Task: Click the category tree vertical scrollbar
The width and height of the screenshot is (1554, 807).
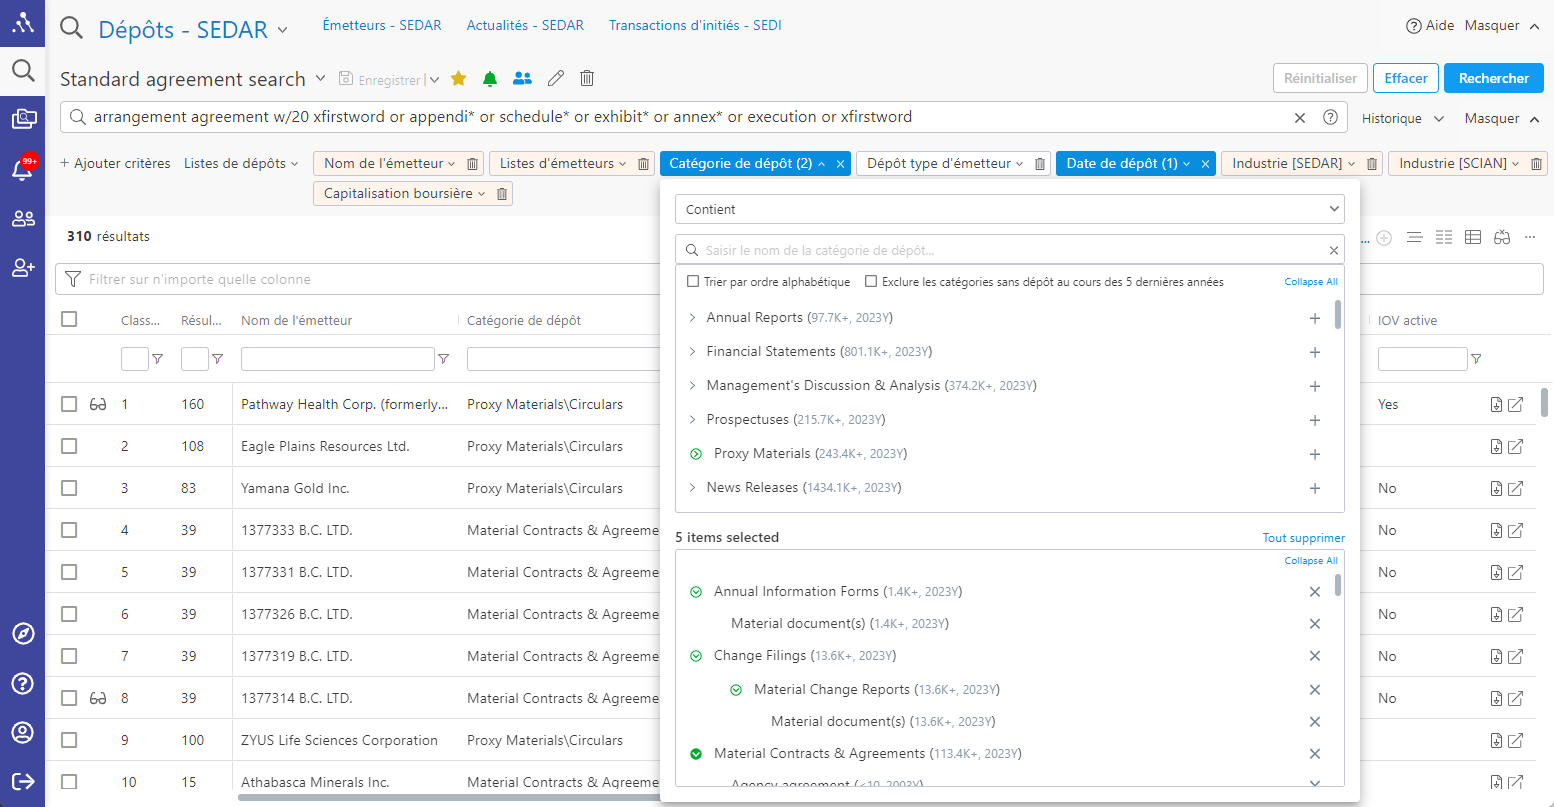Action: pos(1338,313)
